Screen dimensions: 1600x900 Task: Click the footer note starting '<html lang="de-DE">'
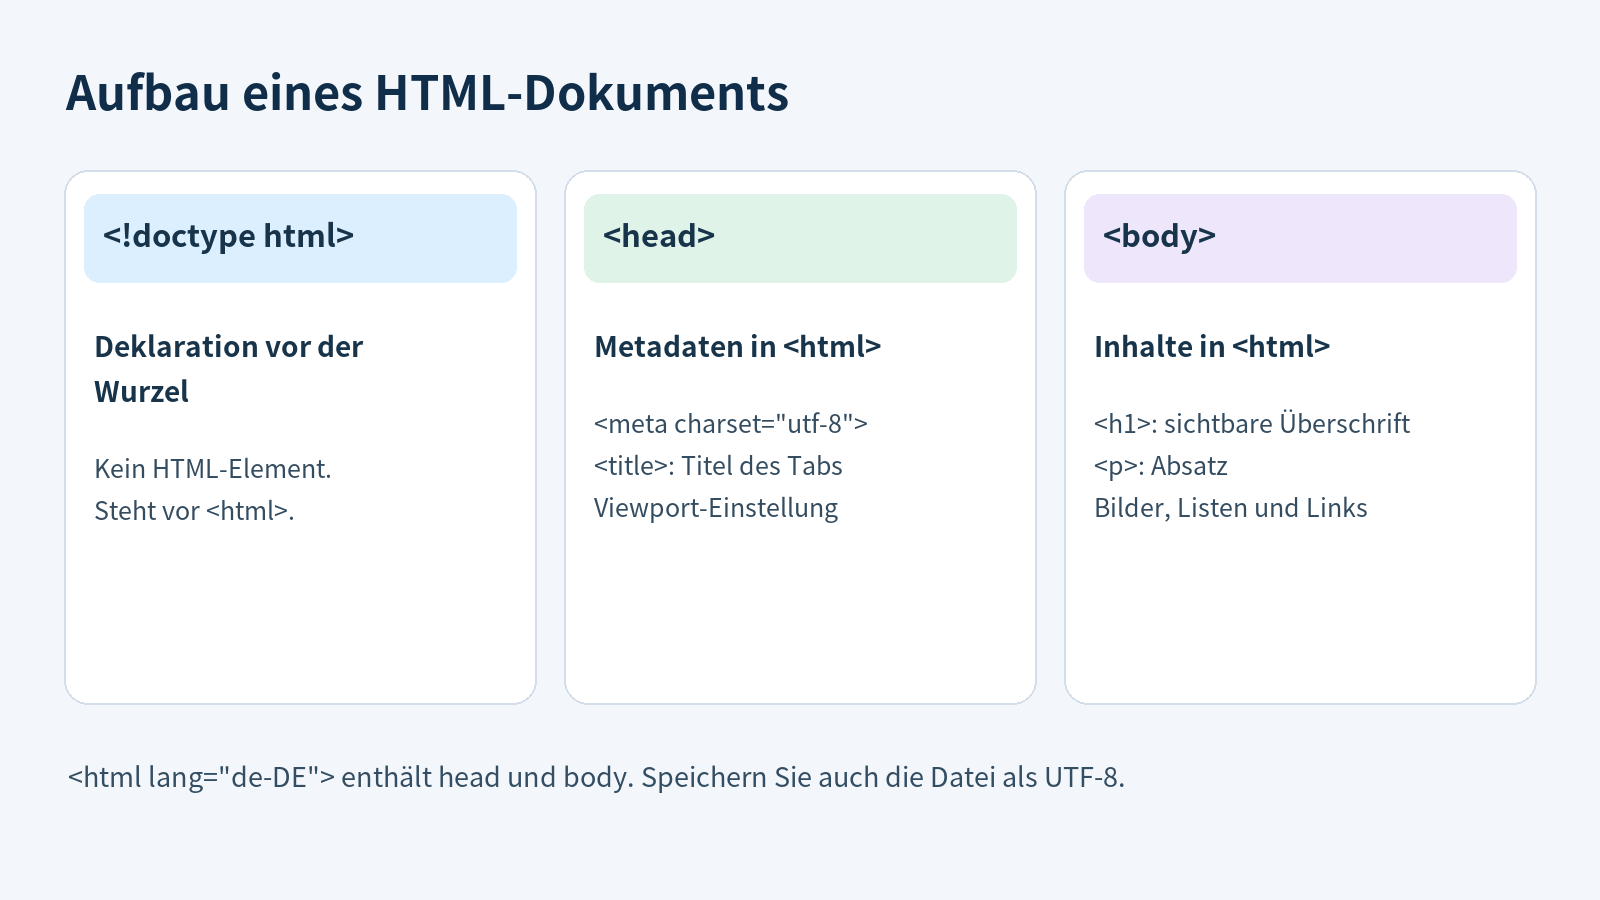point(596,777)
